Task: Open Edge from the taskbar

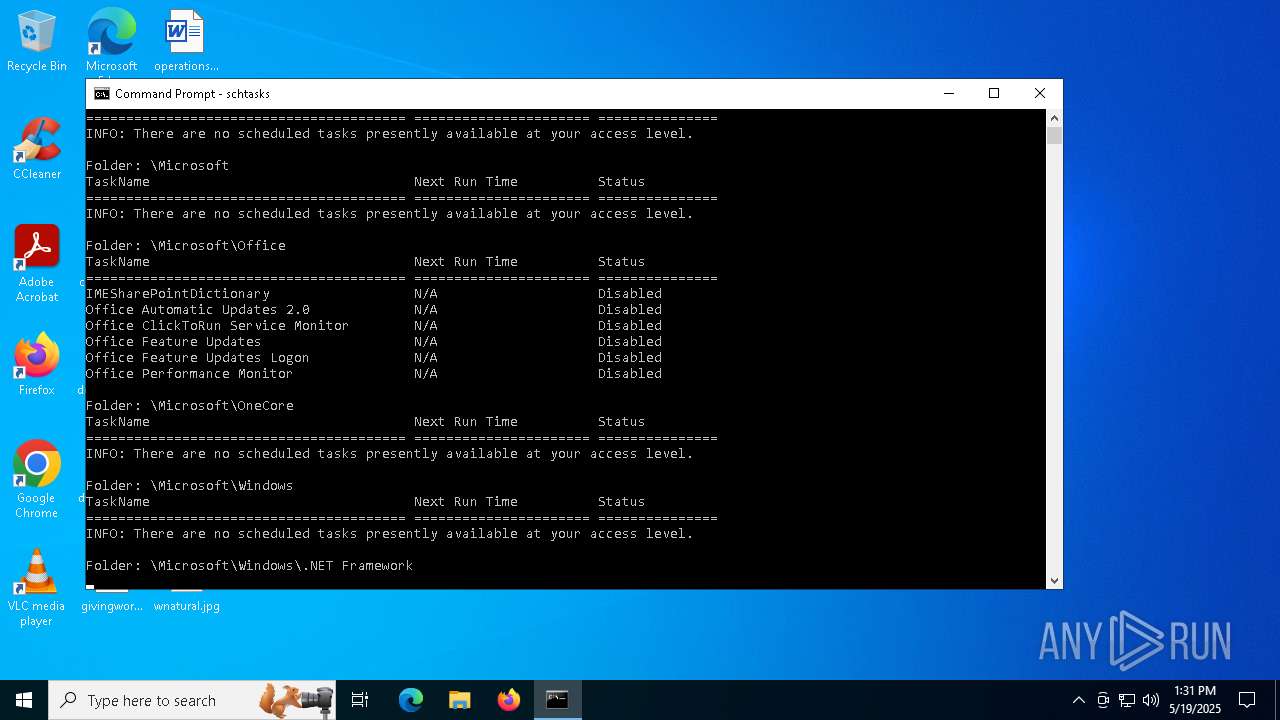Action: [411, 700]
